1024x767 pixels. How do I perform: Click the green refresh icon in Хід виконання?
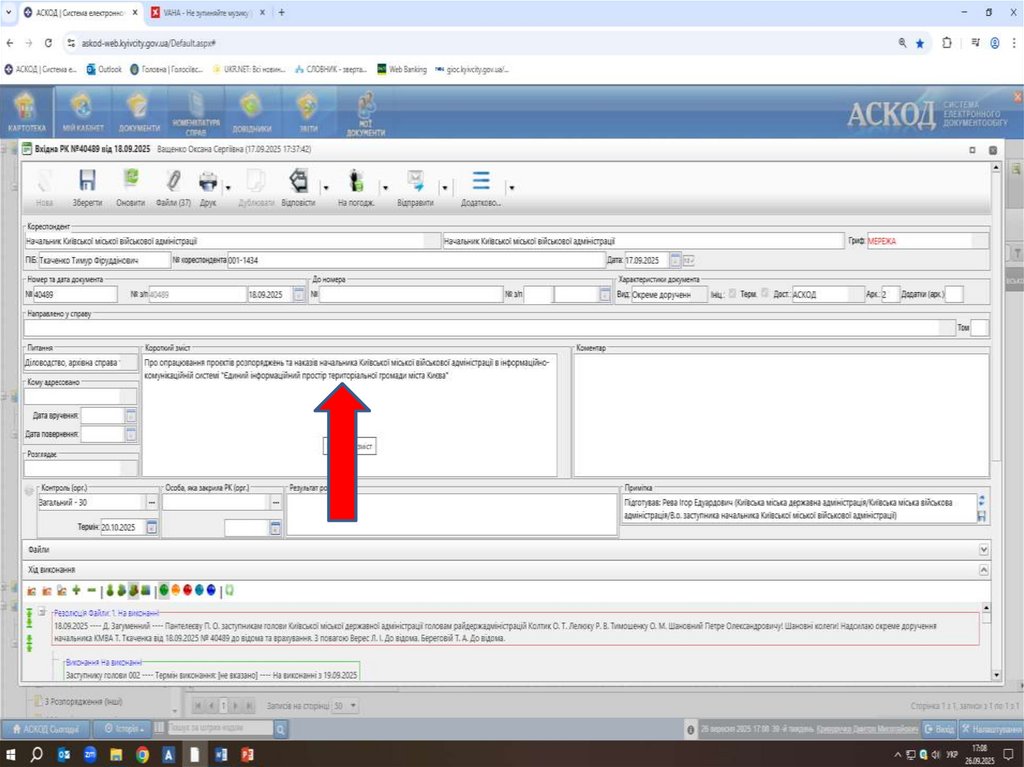229,591
